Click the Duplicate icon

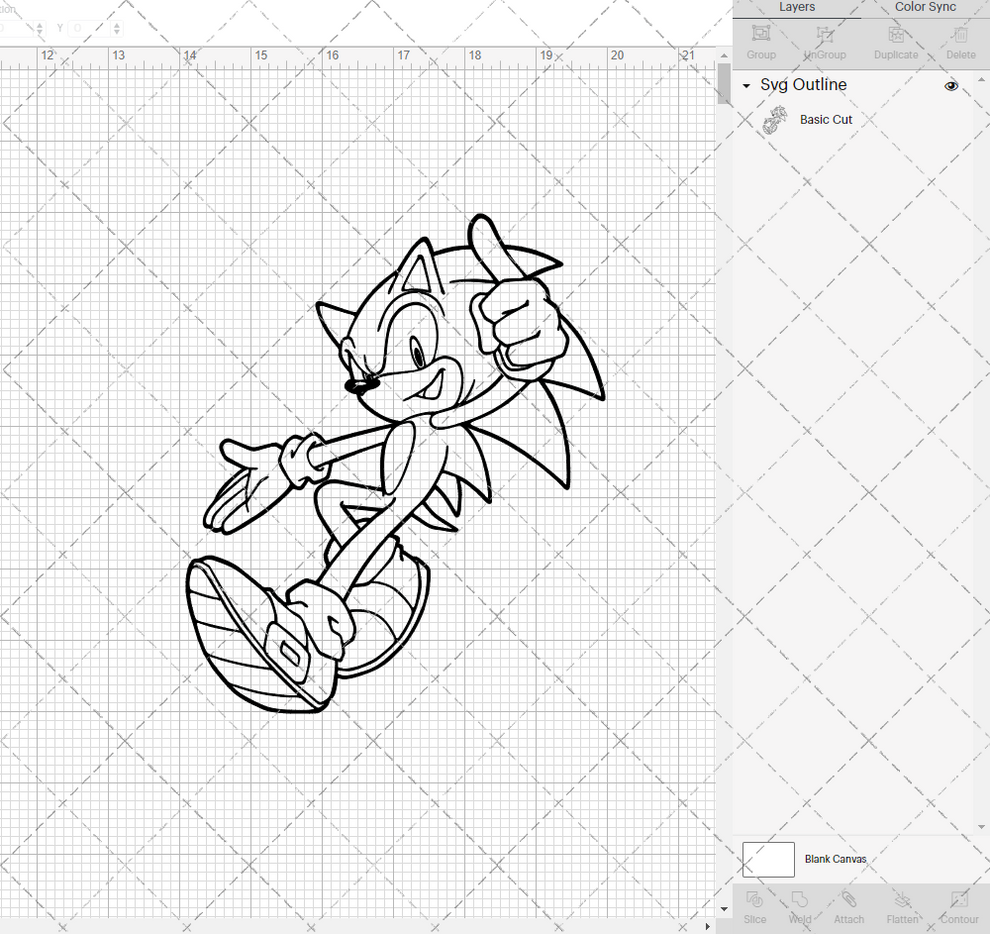point(895,40)
